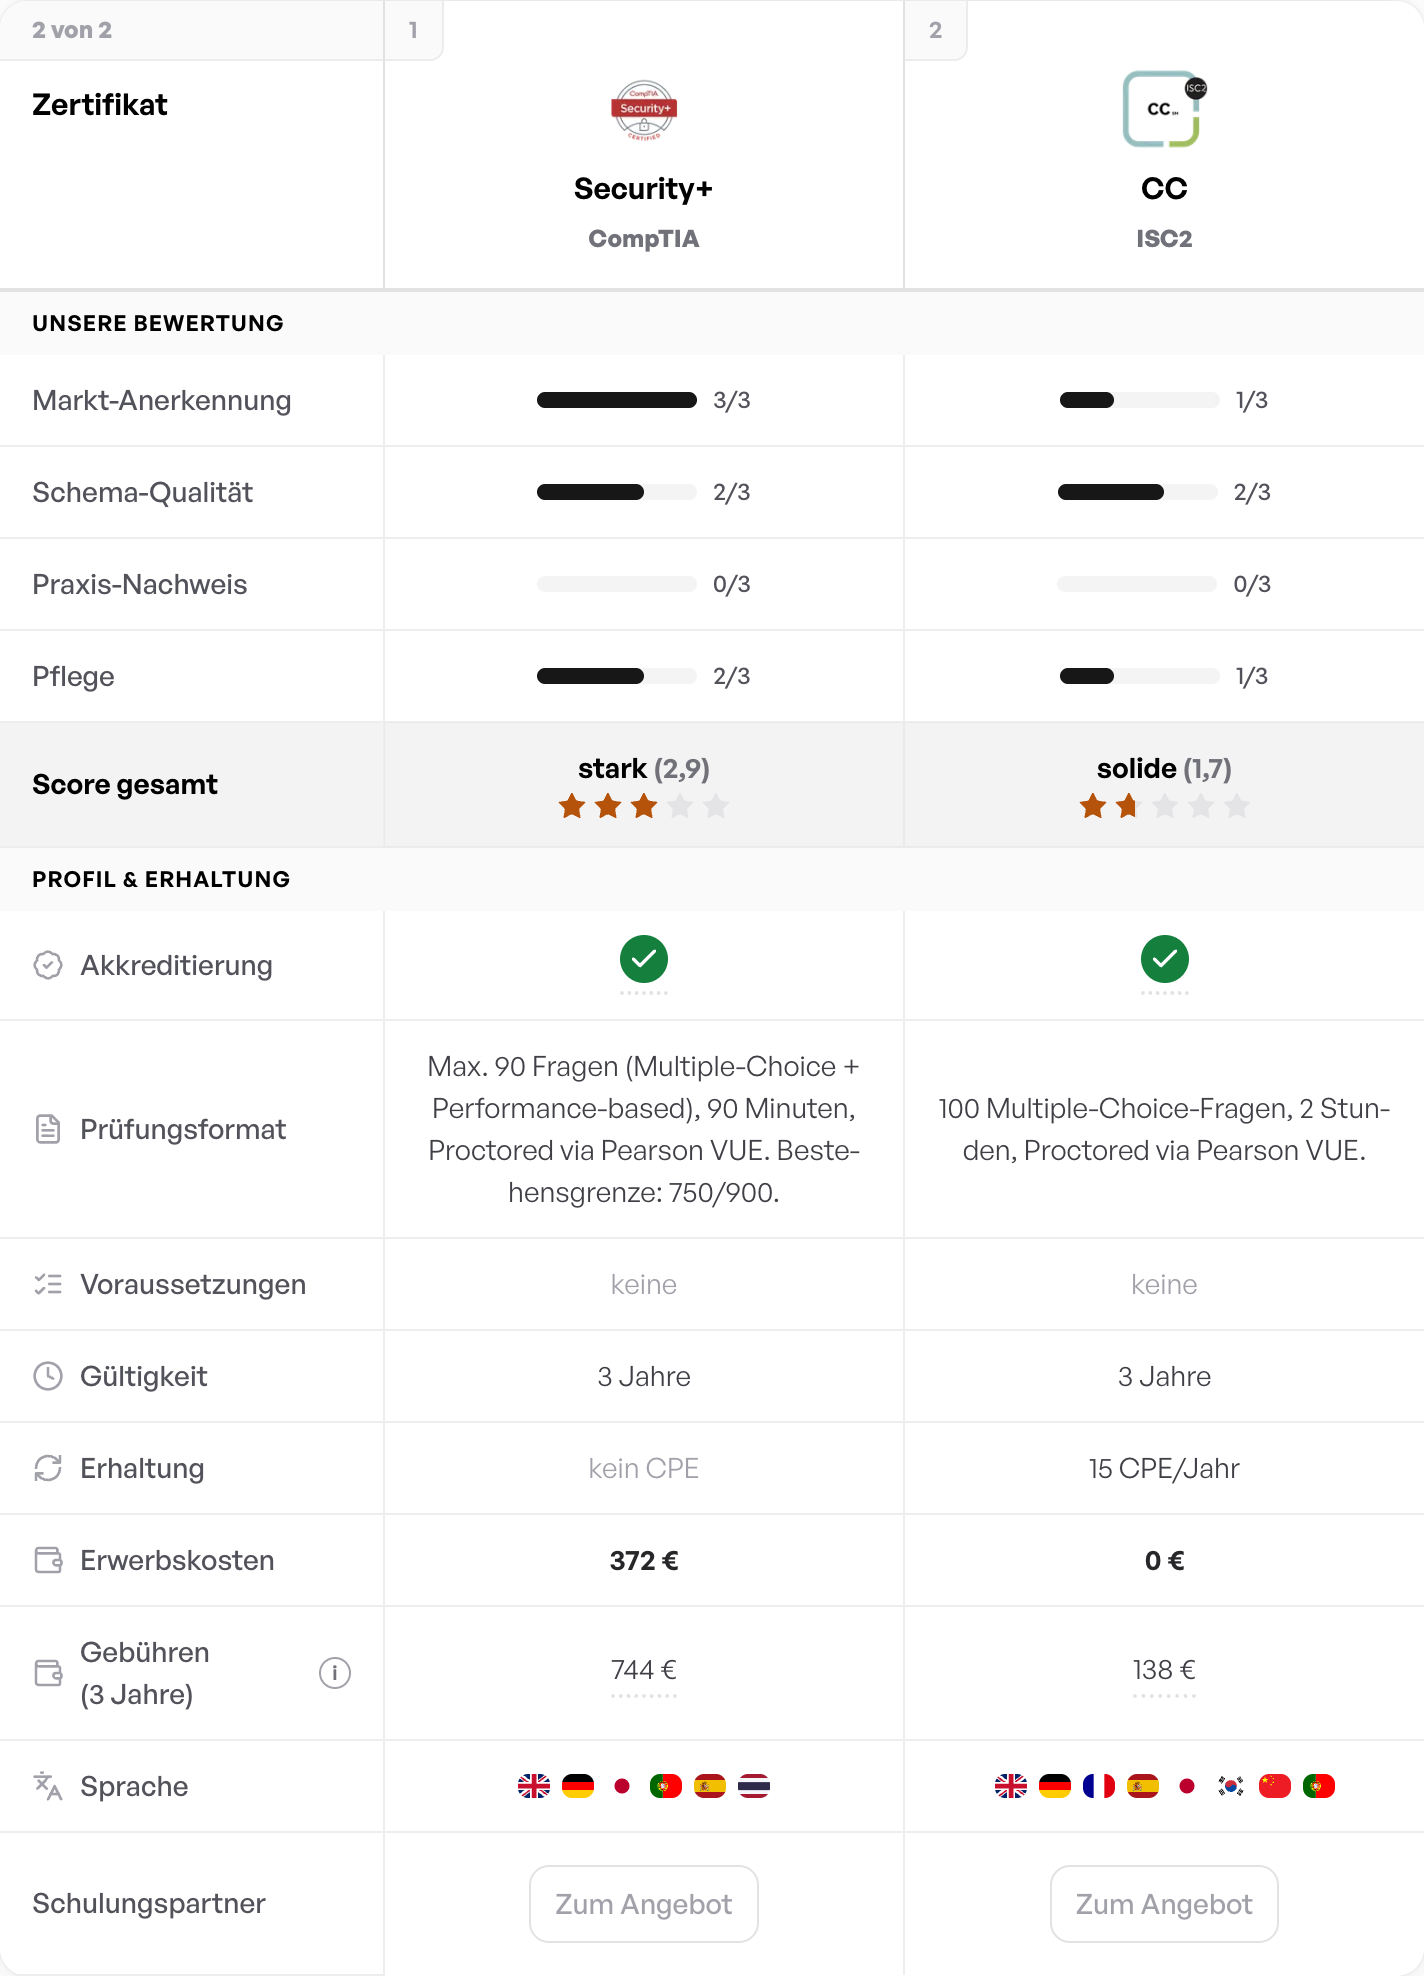This screenshot has width=1424, height=1976.
Task: Open the Gebühren info icon tooltip
Action: pyautogui.click(x=335, y=1672)
